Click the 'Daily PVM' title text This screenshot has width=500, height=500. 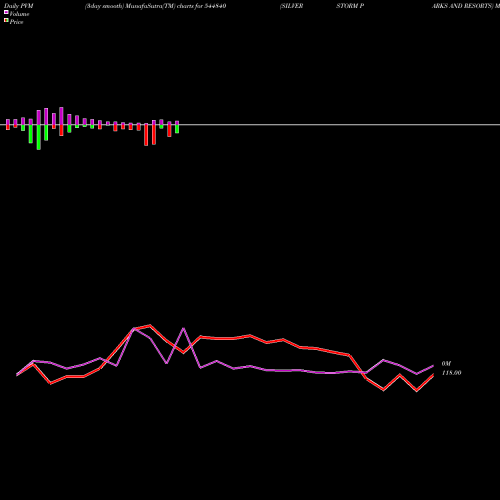pyautogui.click(x=19, y=6)
